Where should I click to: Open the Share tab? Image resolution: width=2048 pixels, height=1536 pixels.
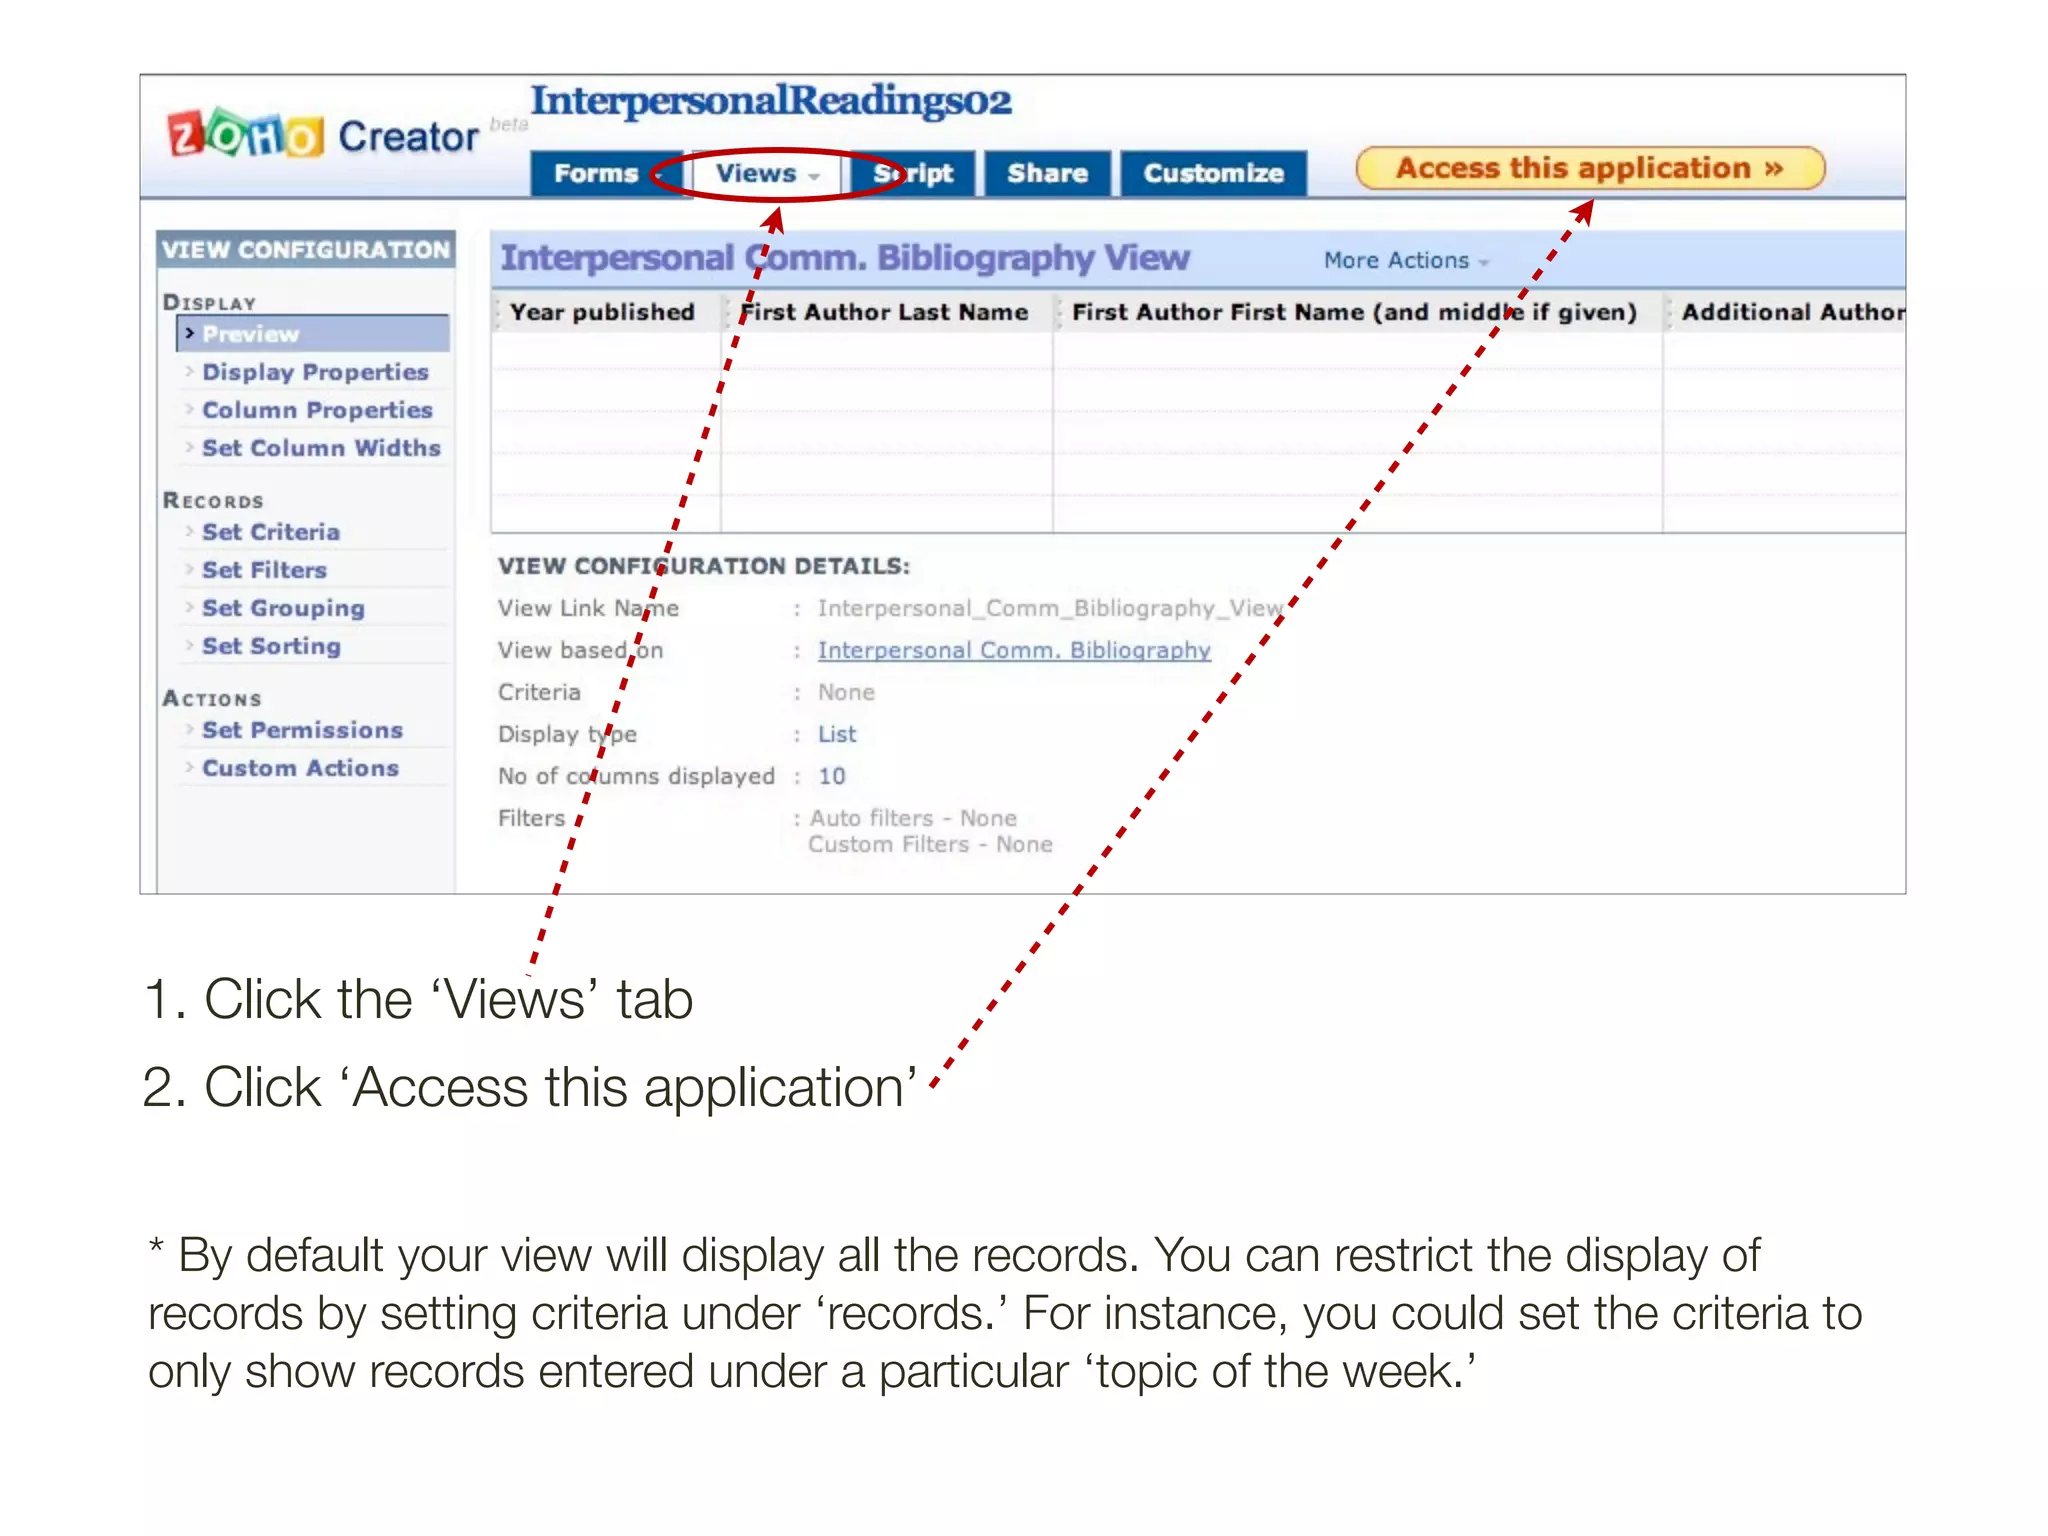pos(1047,174)
